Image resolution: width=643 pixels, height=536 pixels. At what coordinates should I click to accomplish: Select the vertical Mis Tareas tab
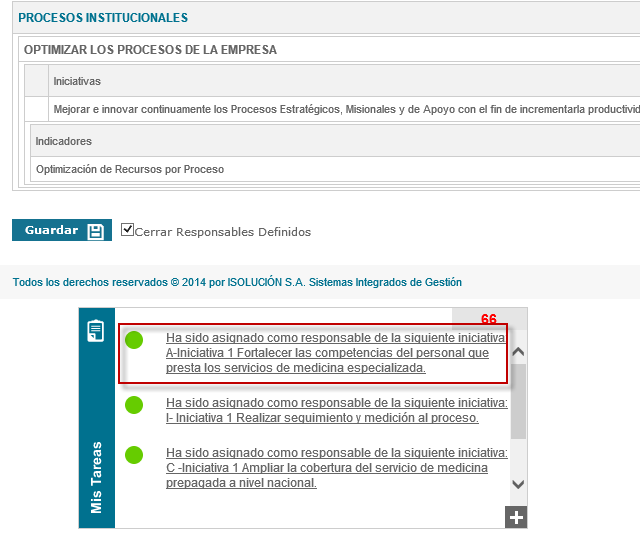point(97,477)
